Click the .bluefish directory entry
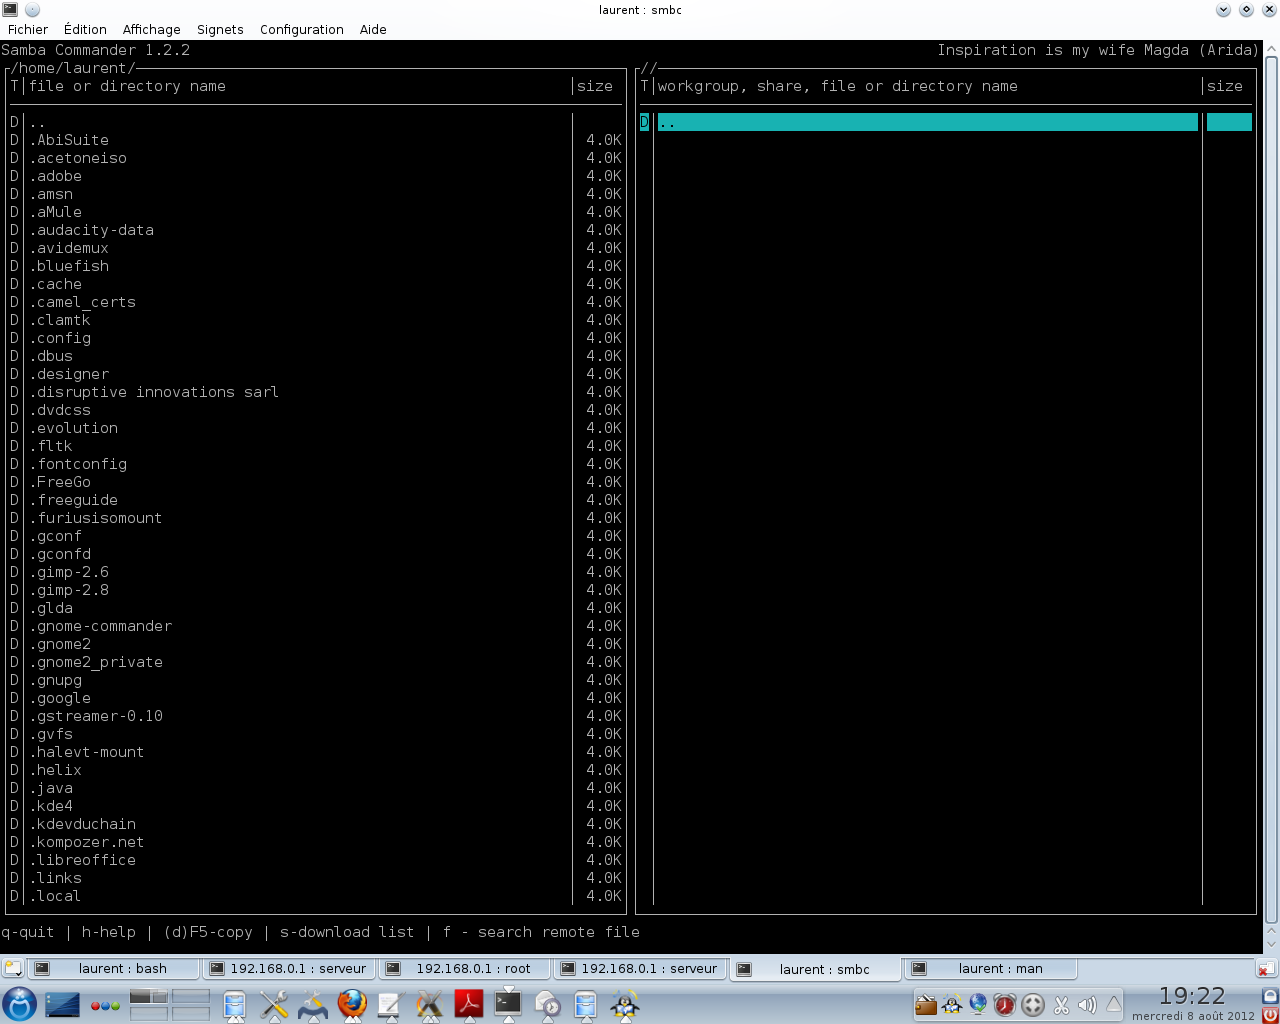 [316, 266]
